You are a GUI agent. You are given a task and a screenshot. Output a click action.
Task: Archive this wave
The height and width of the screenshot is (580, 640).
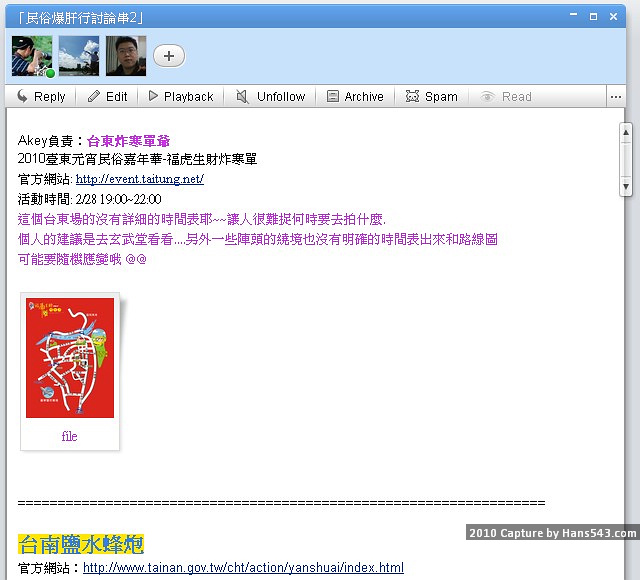[x=355, y=97]
